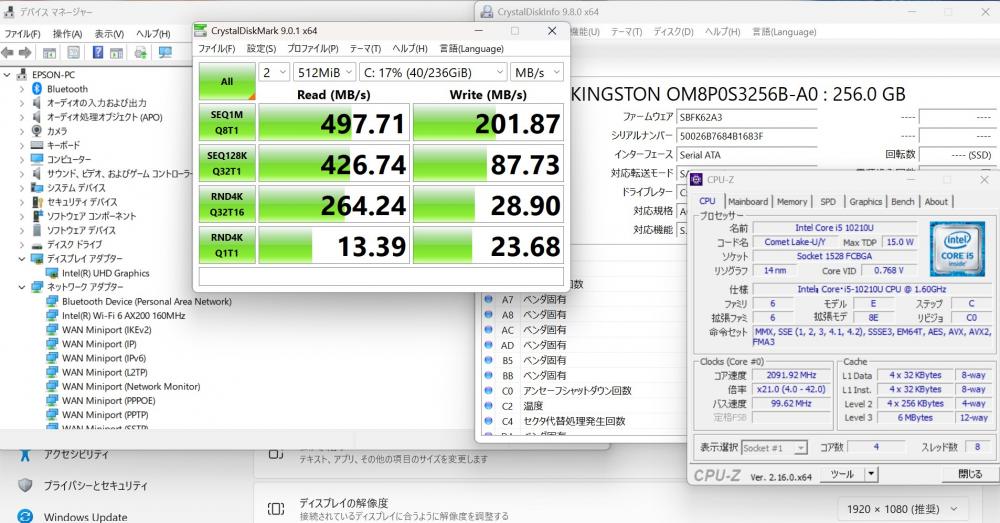The height and width of the screenshot is (523, 1000).
Task: Open the unit dropdown showing MB/s
Action: coord(537,72)
